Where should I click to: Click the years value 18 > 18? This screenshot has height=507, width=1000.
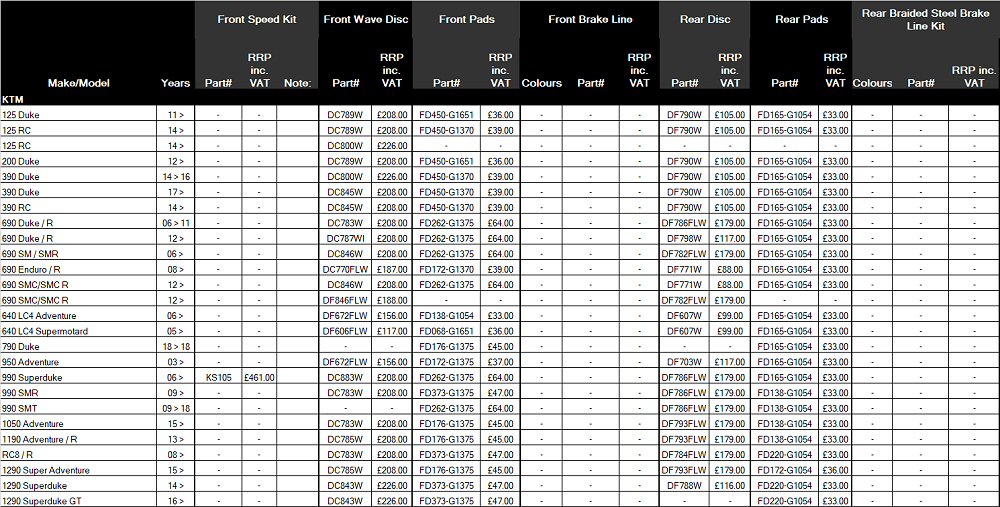(175, 347)
